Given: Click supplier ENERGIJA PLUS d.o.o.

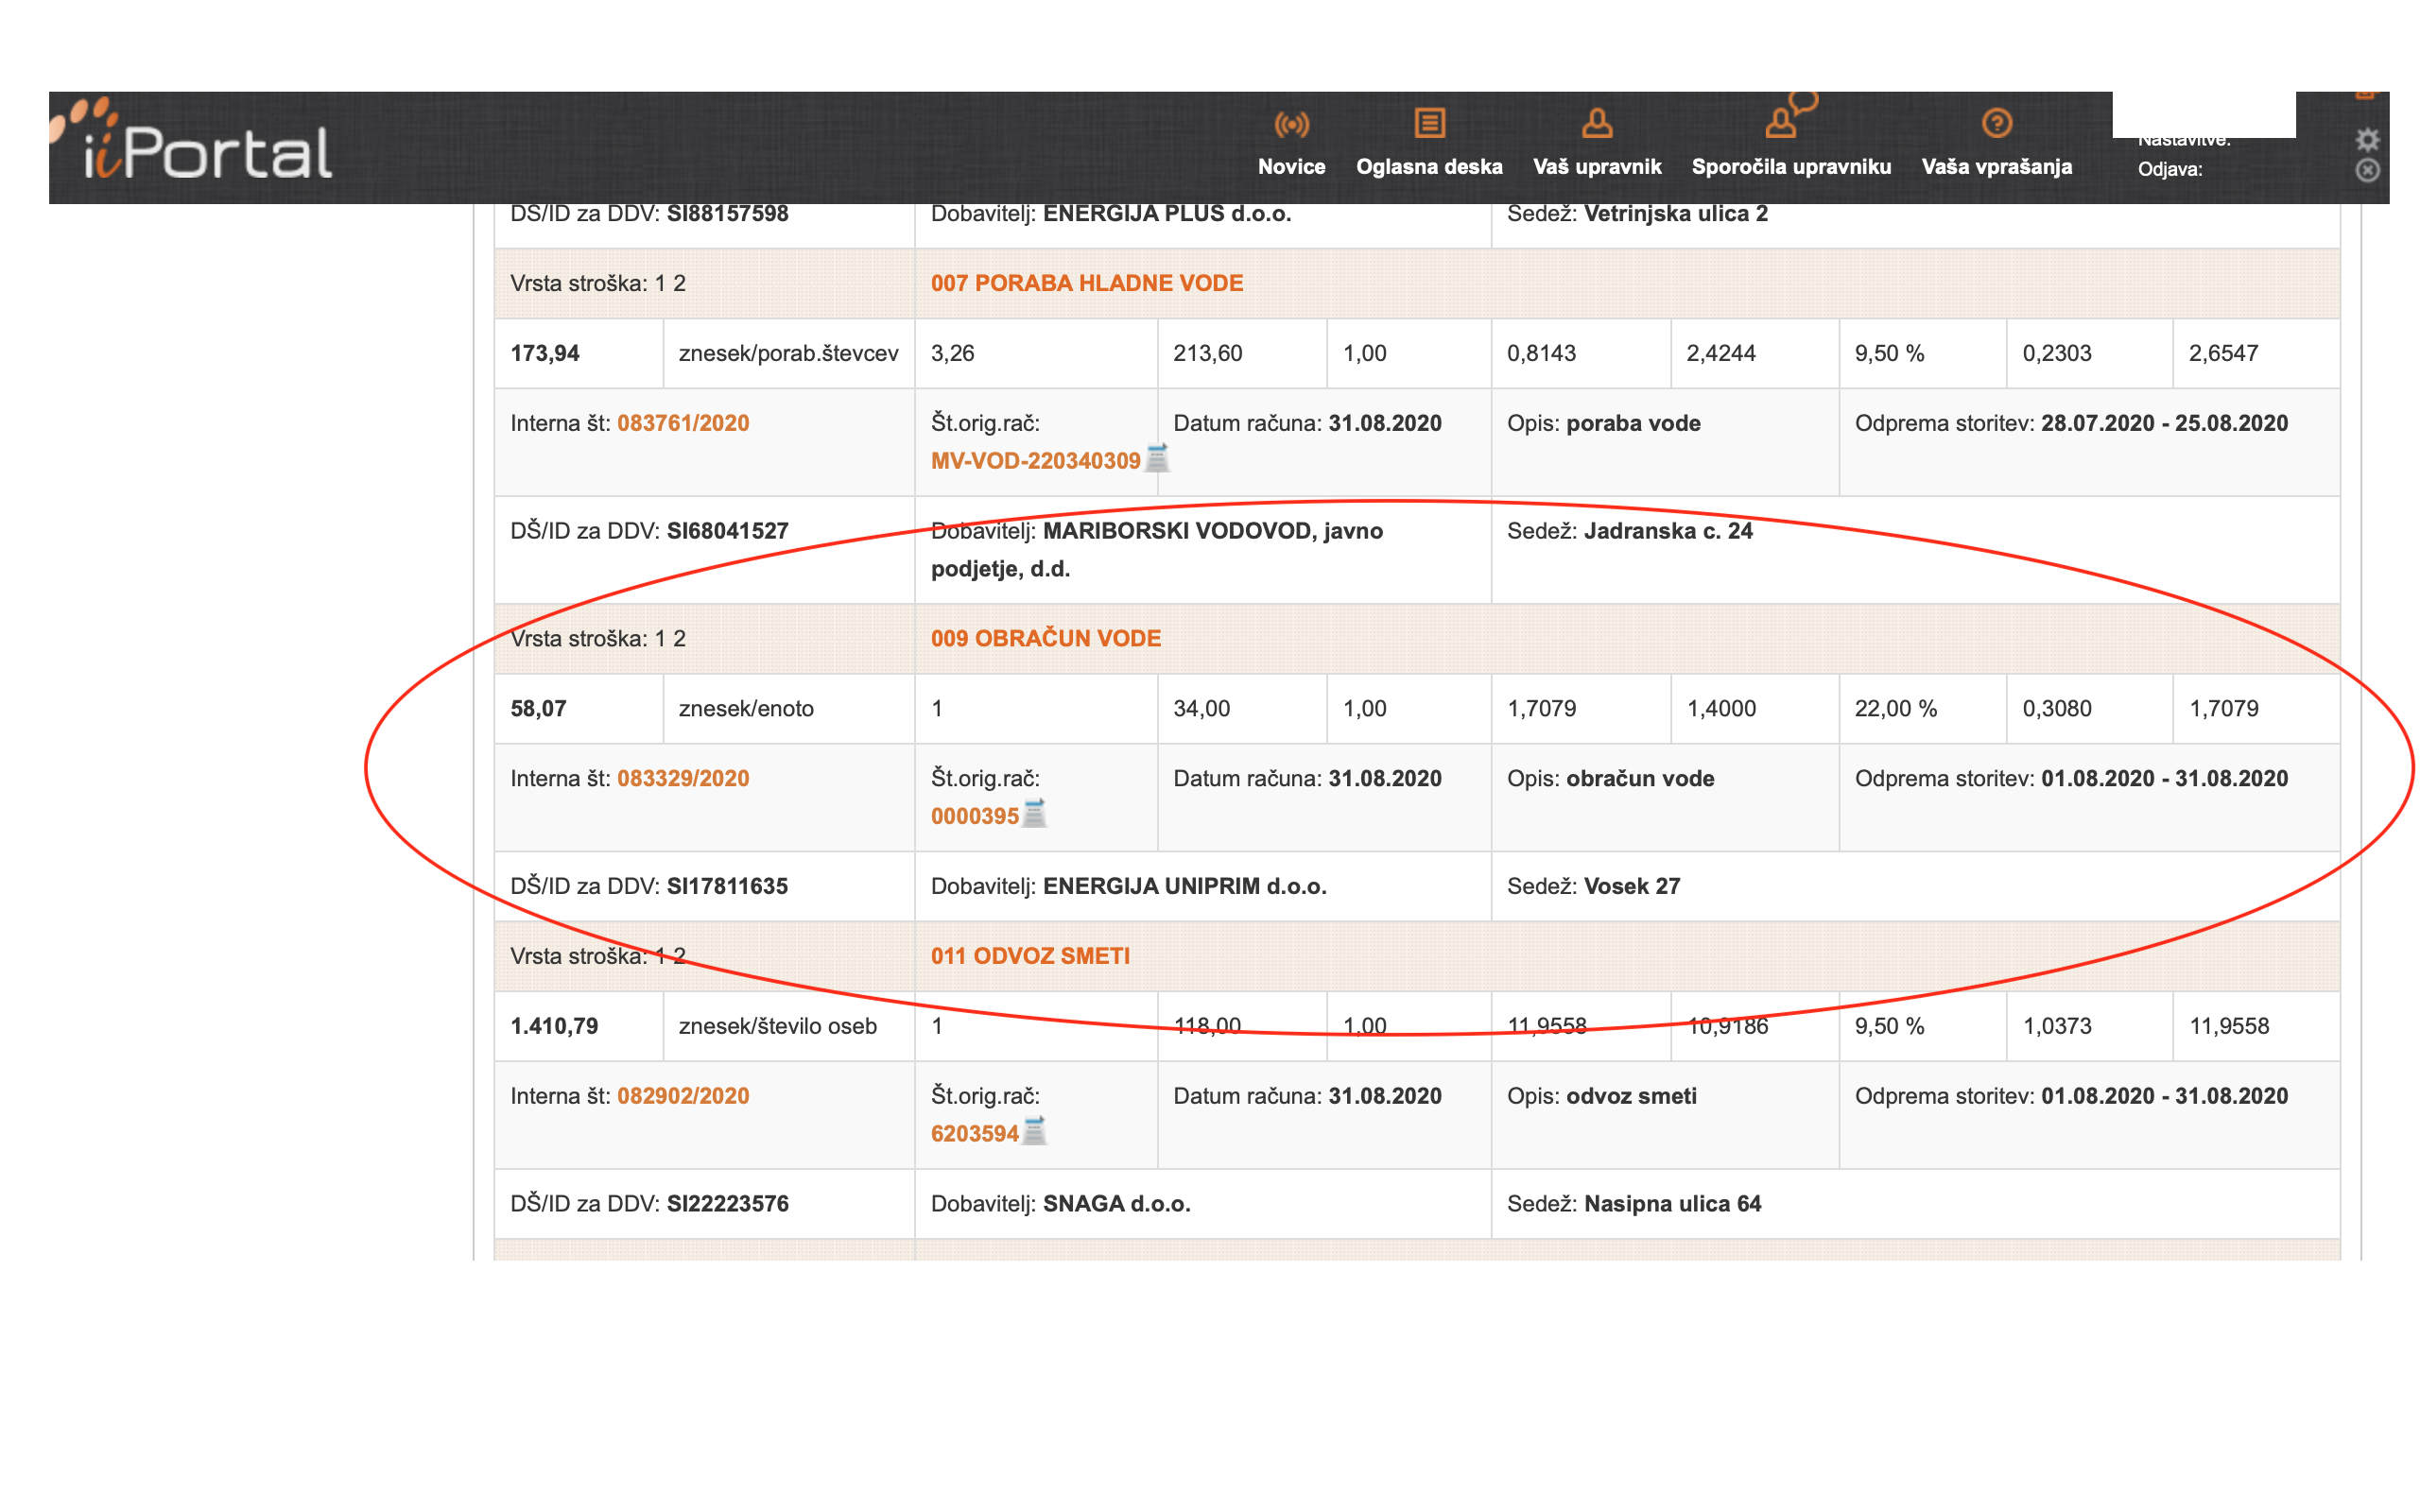Looking at the screenshot, I should [1167, 214].
